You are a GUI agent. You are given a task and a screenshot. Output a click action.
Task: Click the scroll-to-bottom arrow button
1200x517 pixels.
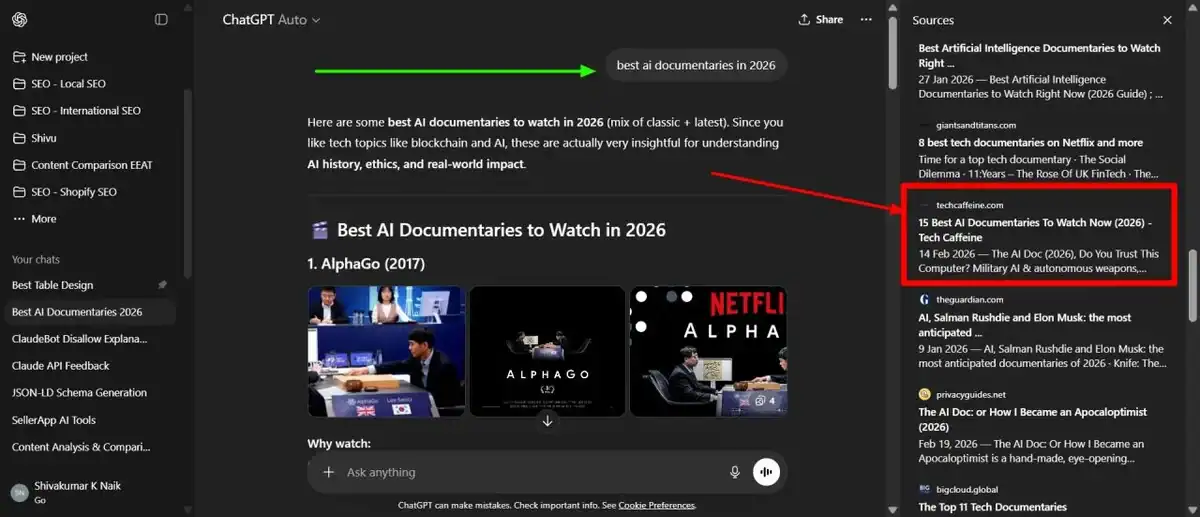coord(547,420)
